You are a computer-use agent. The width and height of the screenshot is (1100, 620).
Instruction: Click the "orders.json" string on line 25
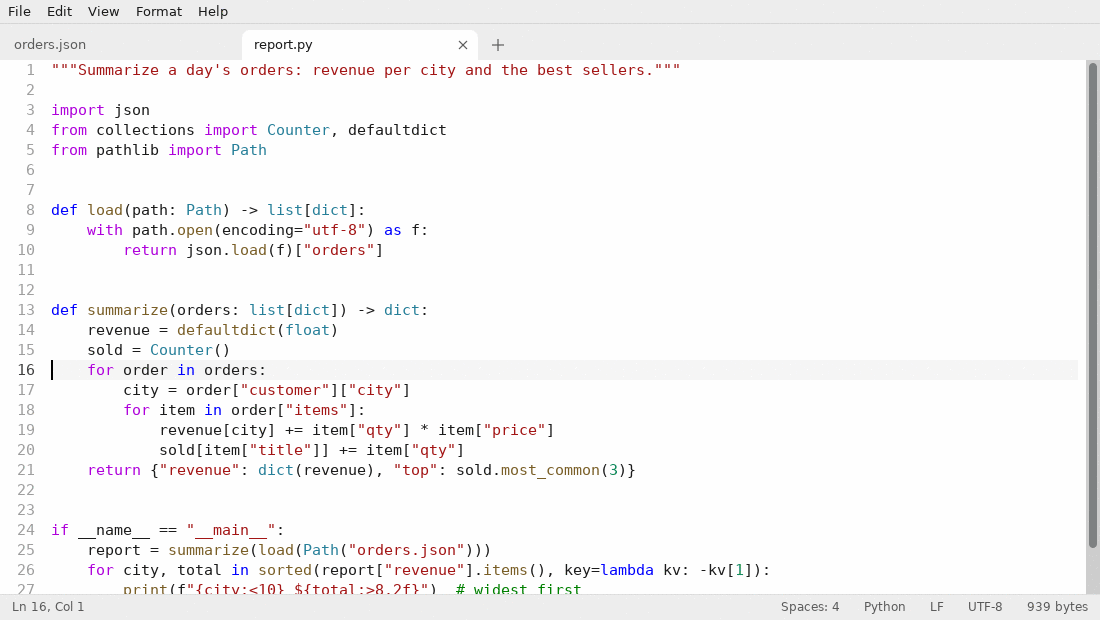point(406,550)
